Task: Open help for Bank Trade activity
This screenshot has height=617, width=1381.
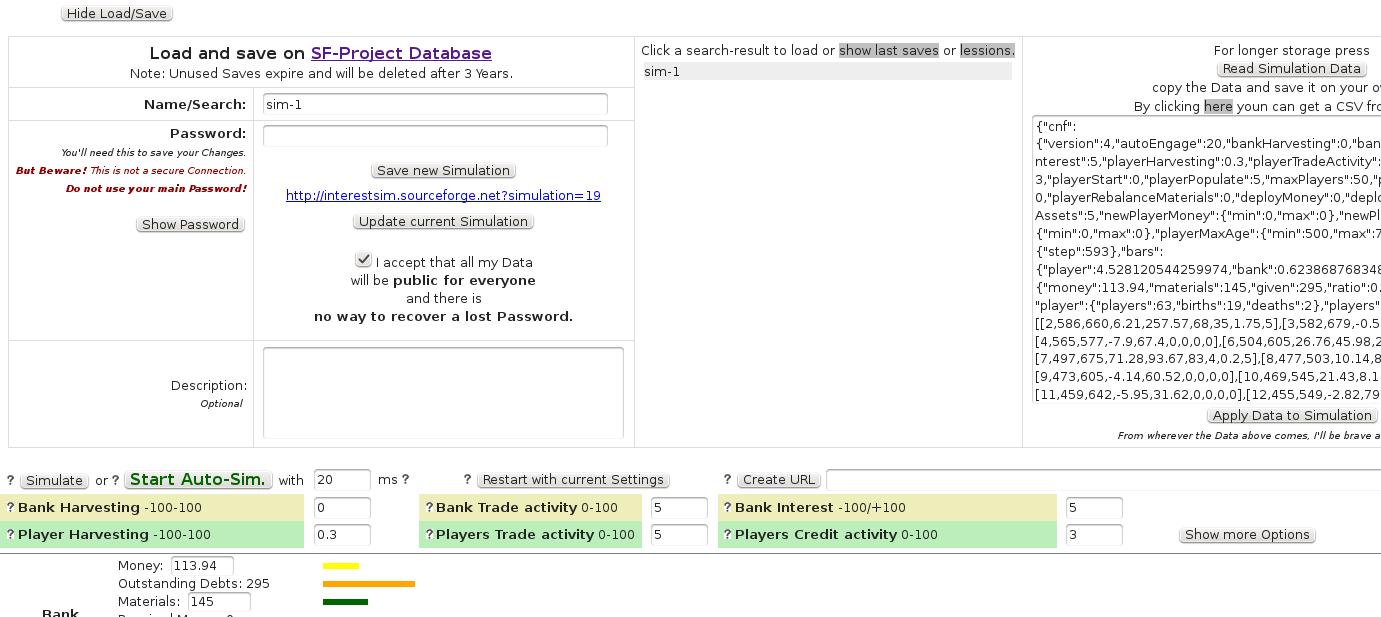Action: tap(430, 507)
